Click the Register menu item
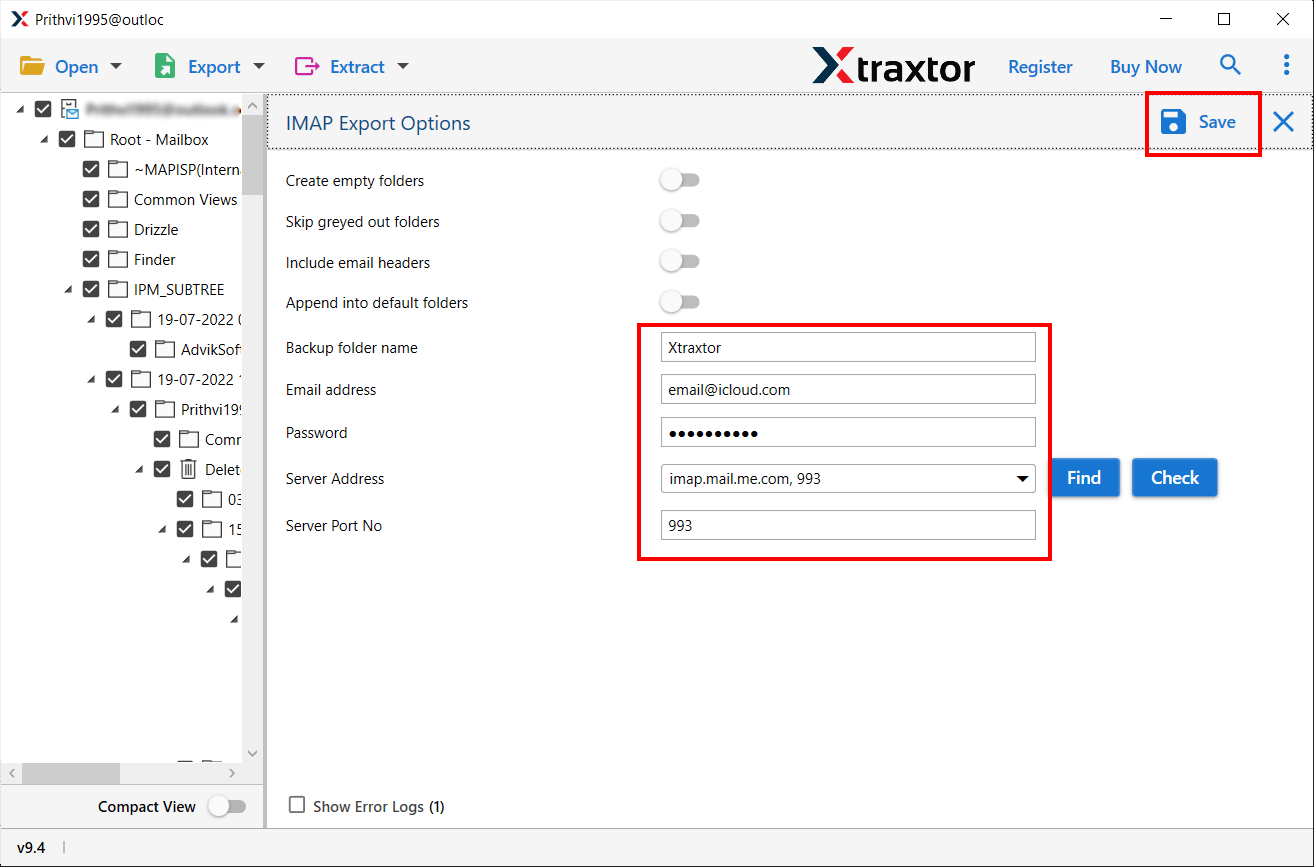This screenshot has width=1314, height=867. [1040, 66]
